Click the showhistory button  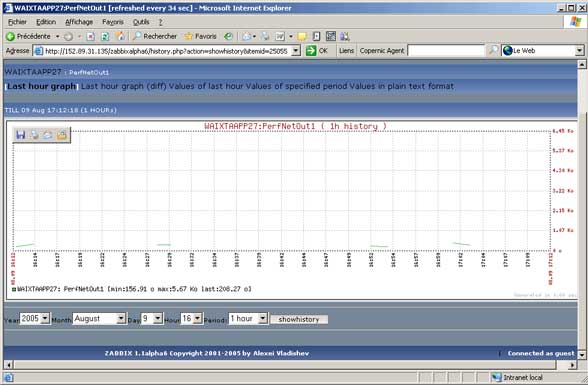click(299, 319)
